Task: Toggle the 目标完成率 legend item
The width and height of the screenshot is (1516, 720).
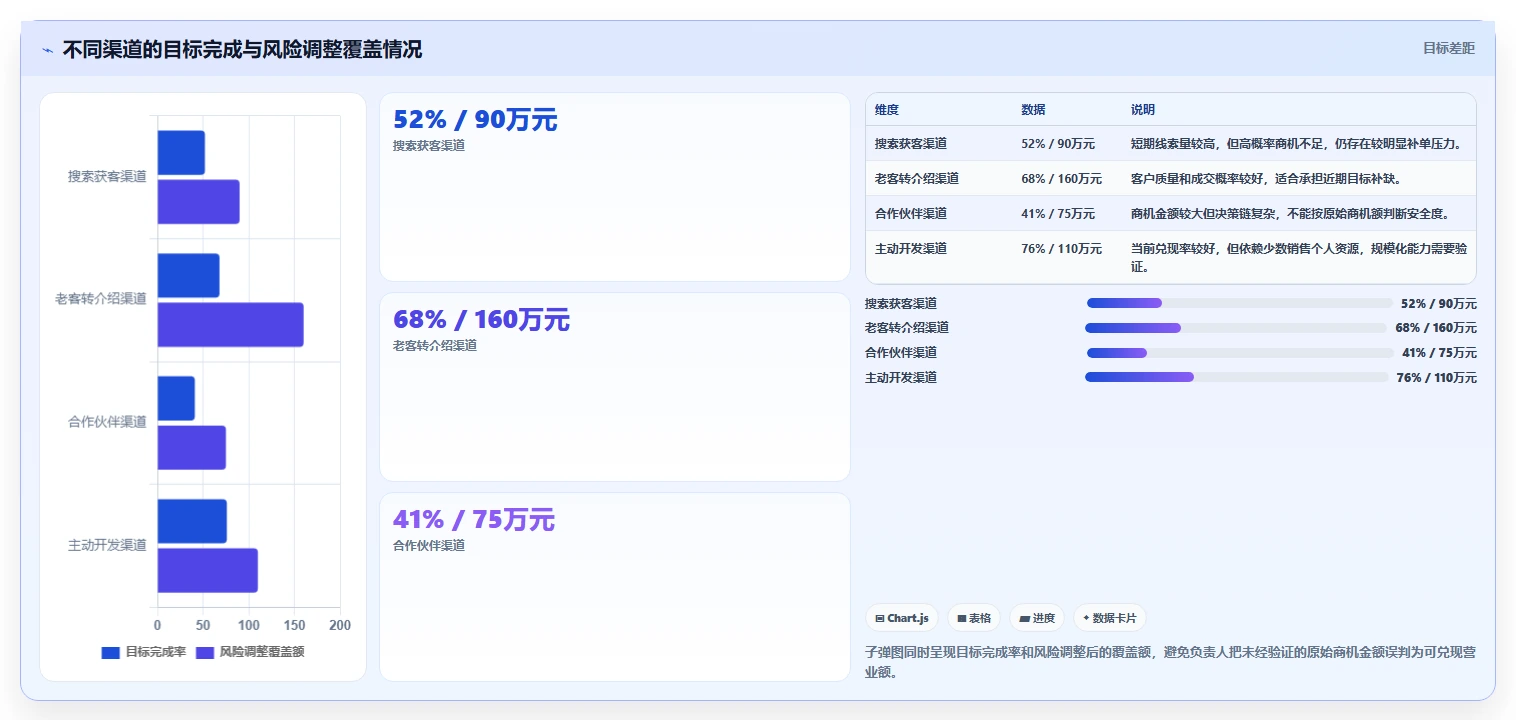Action: [143, 652]
